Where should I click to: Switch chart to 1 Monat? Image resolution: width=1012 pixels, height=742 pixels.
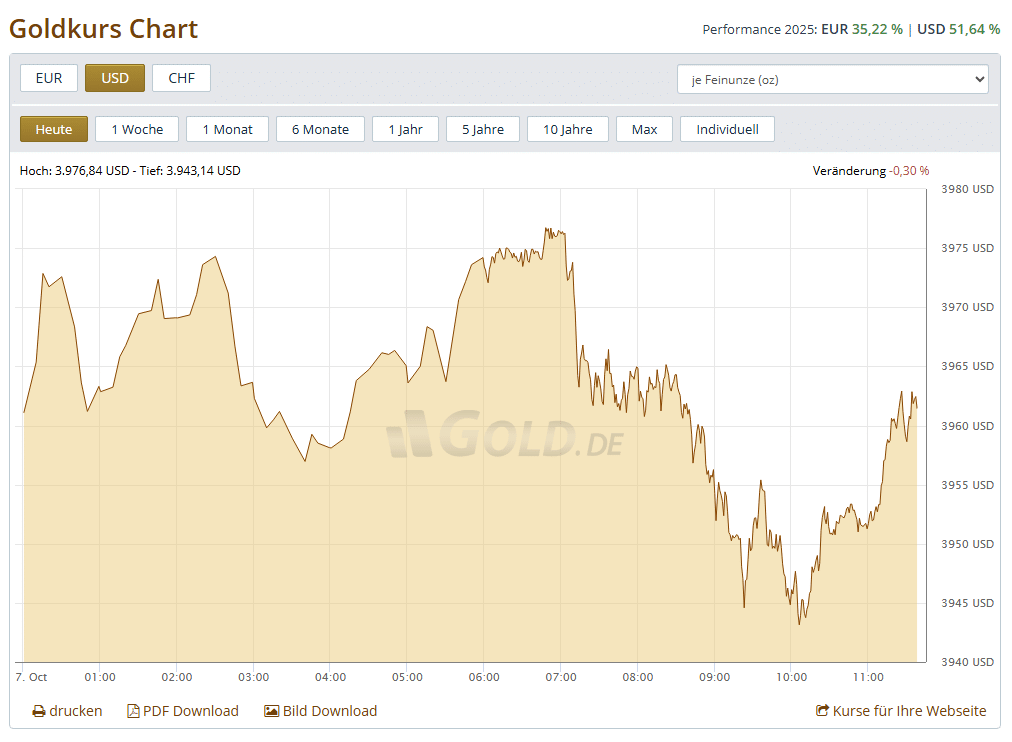point(227,129)
